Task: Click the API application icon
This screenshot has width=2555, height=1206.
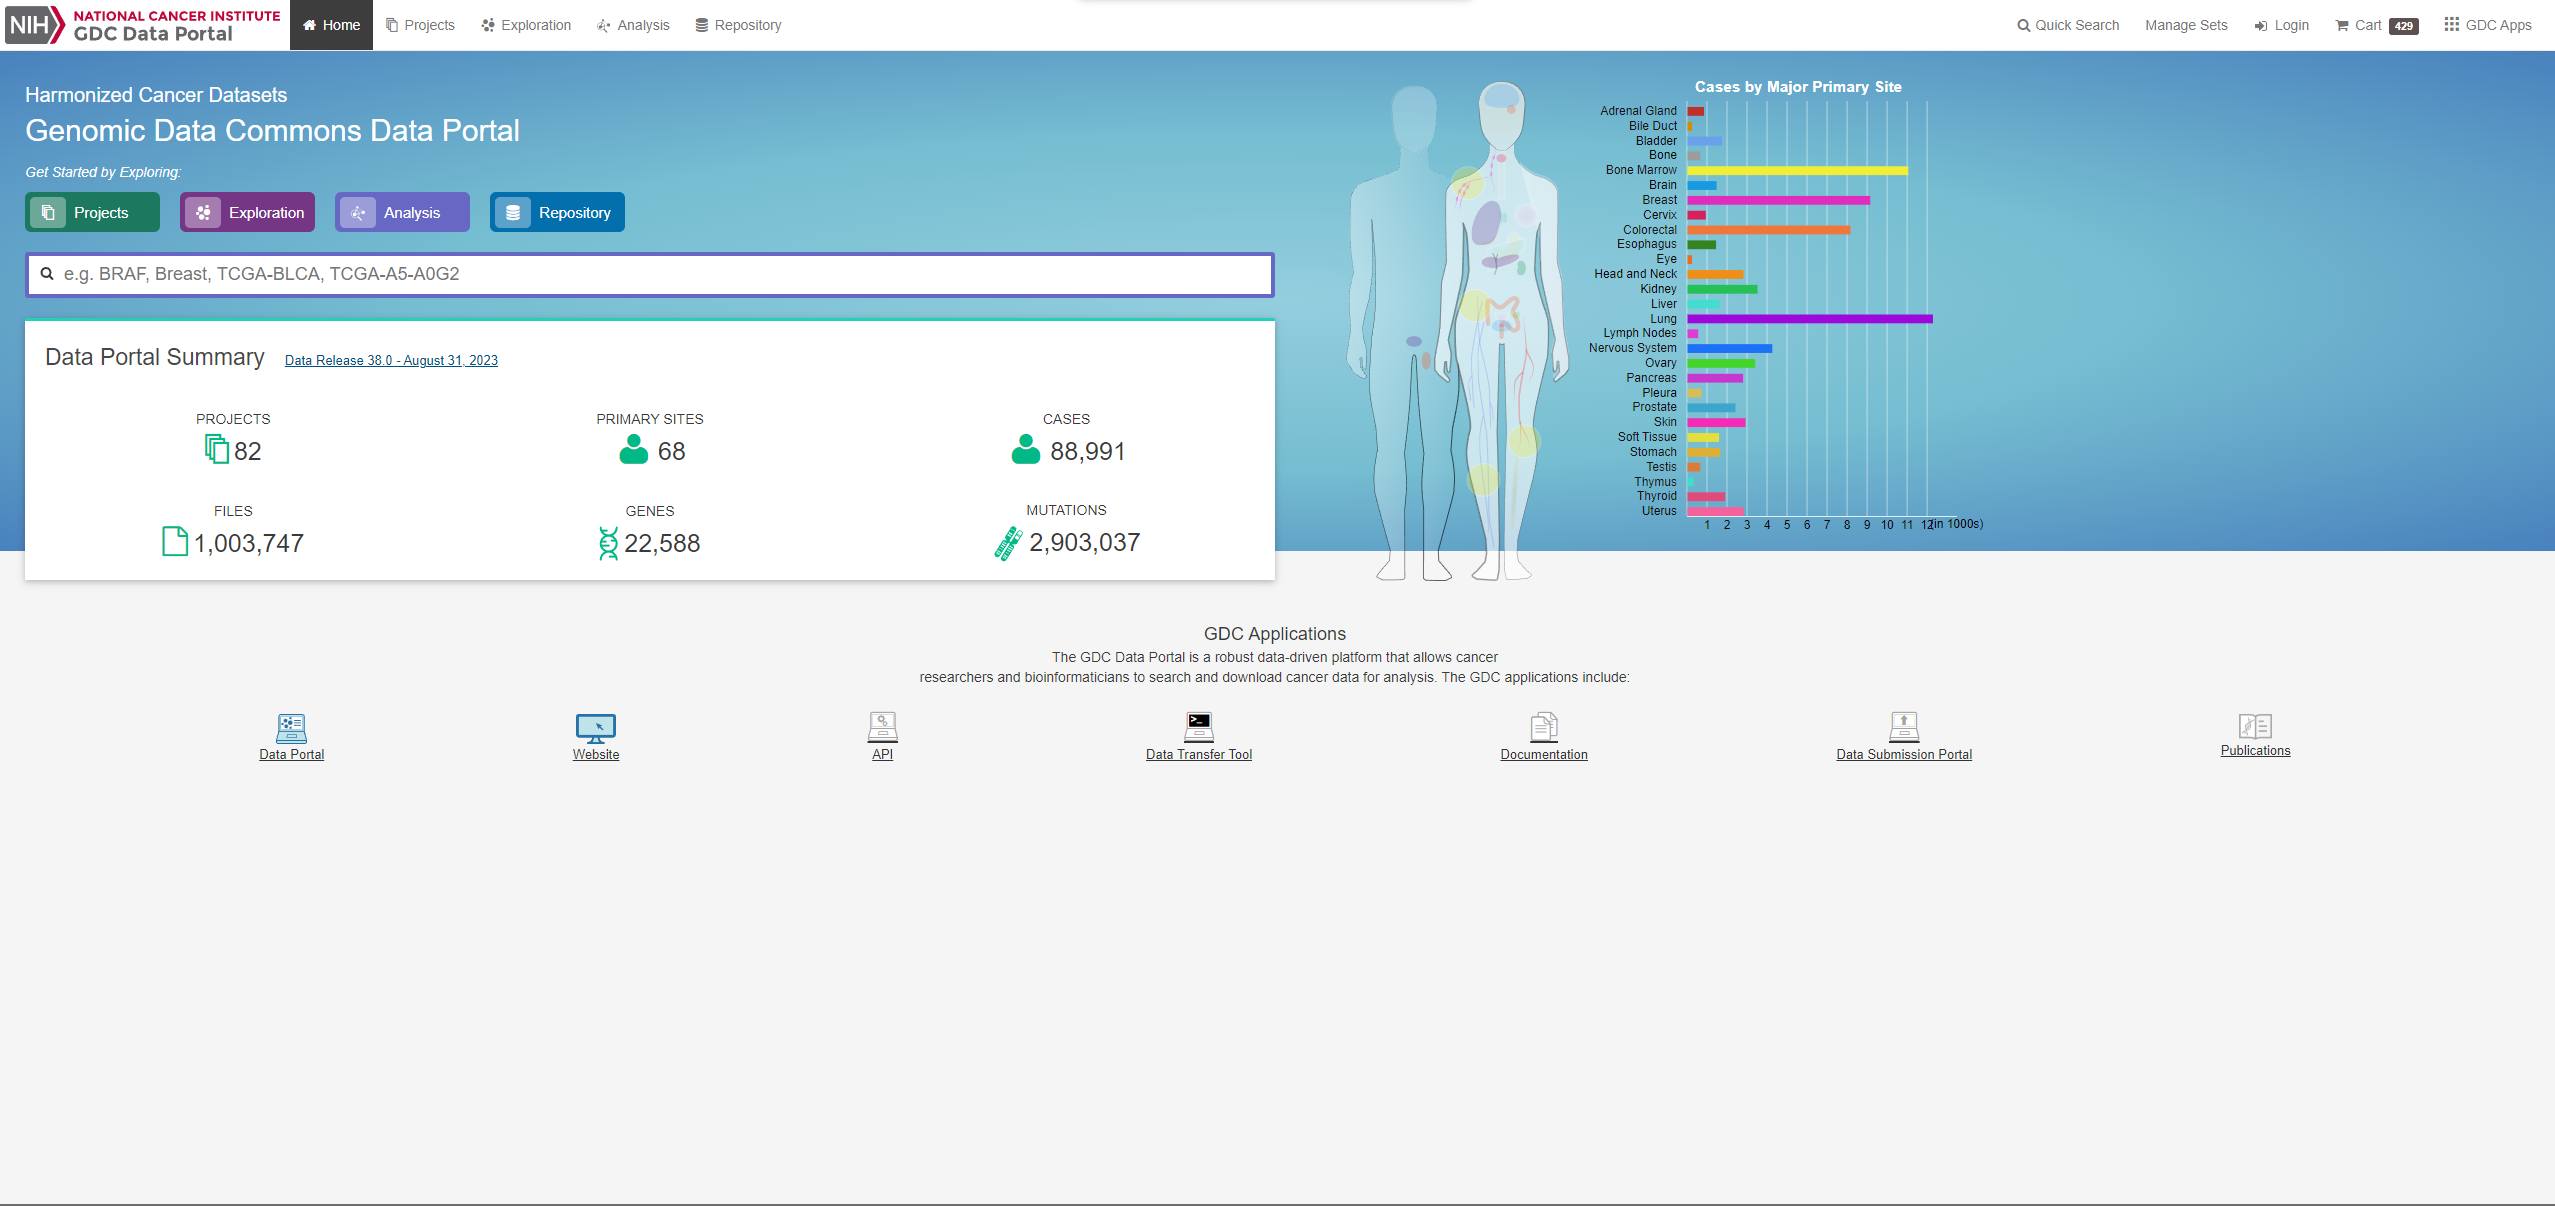Action: pyautogui.click(x=882, y=727)
